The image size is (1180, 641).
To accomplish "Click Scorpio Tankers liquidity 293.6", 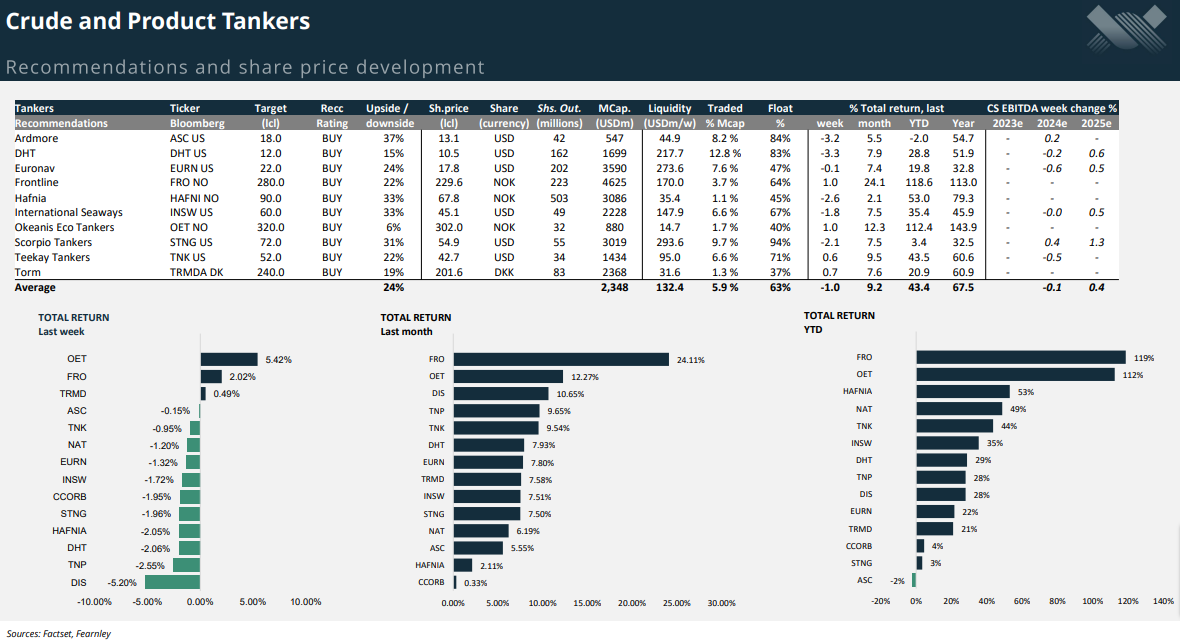I will pyautogui.click(x=670, y=242).
